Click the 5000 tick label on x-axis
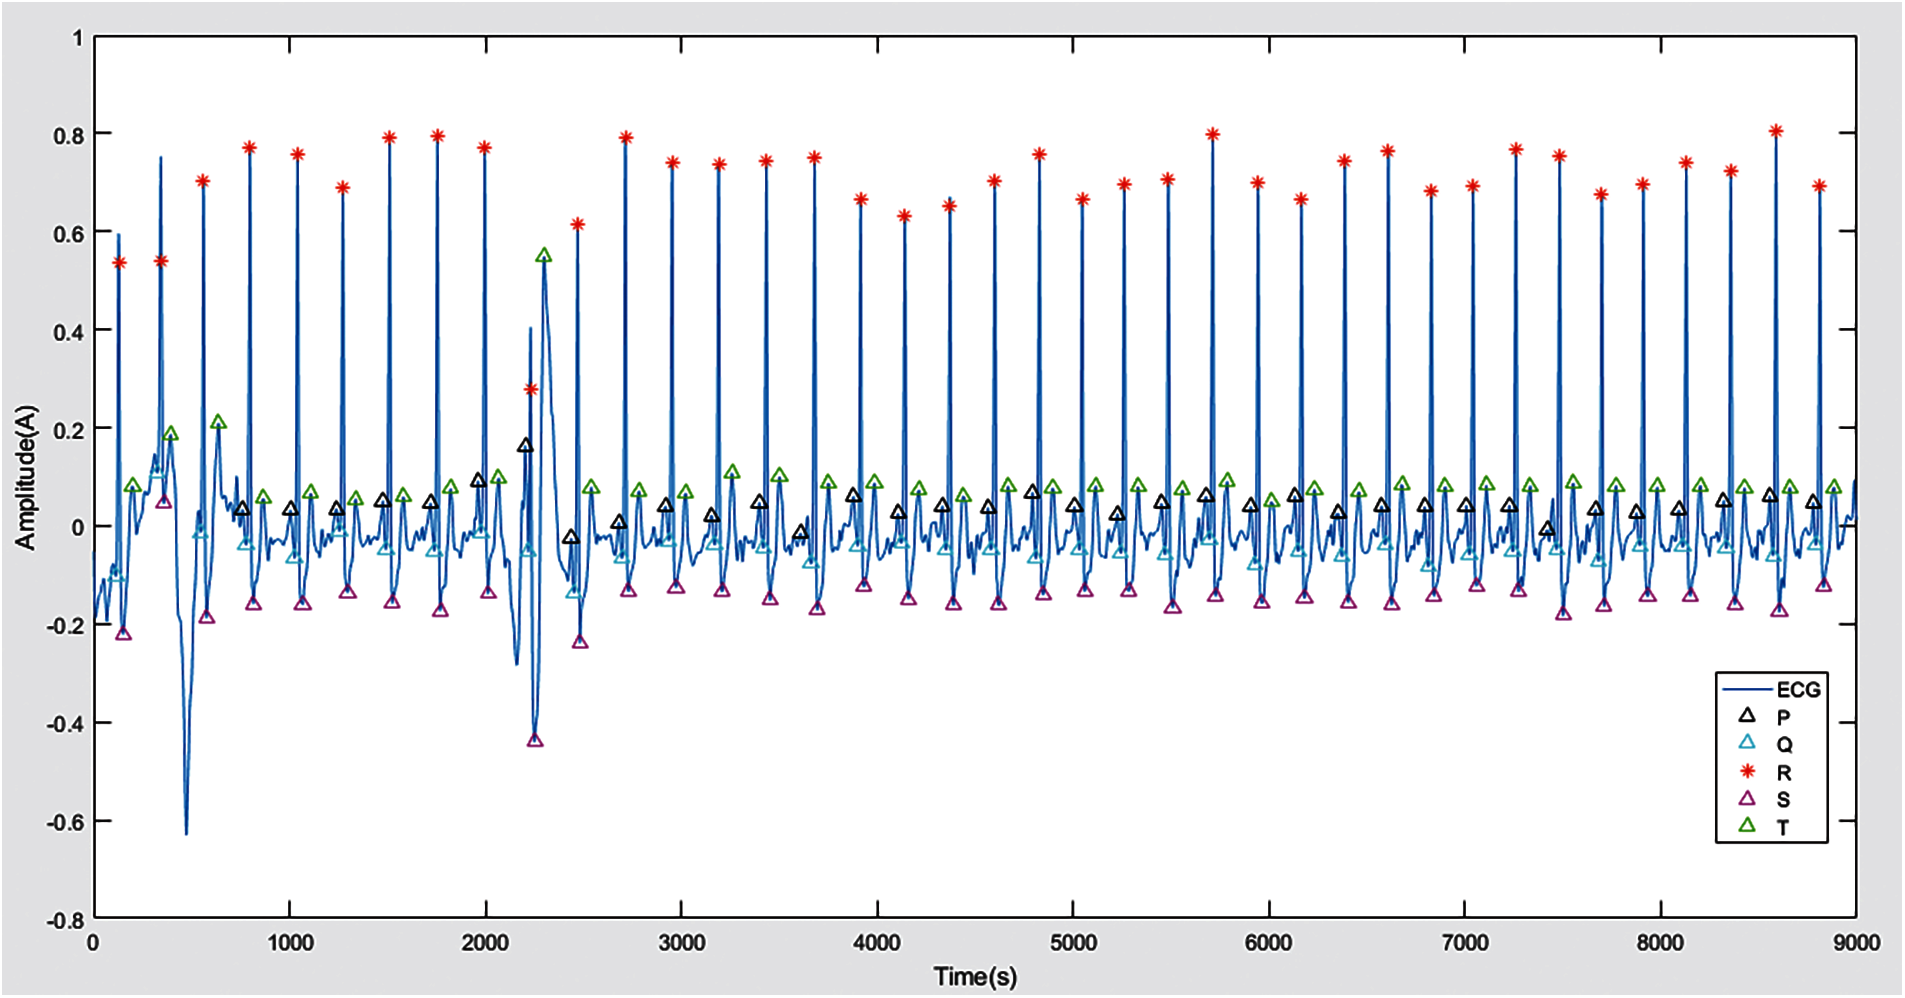1905x998 pixels. [1073, 943]
